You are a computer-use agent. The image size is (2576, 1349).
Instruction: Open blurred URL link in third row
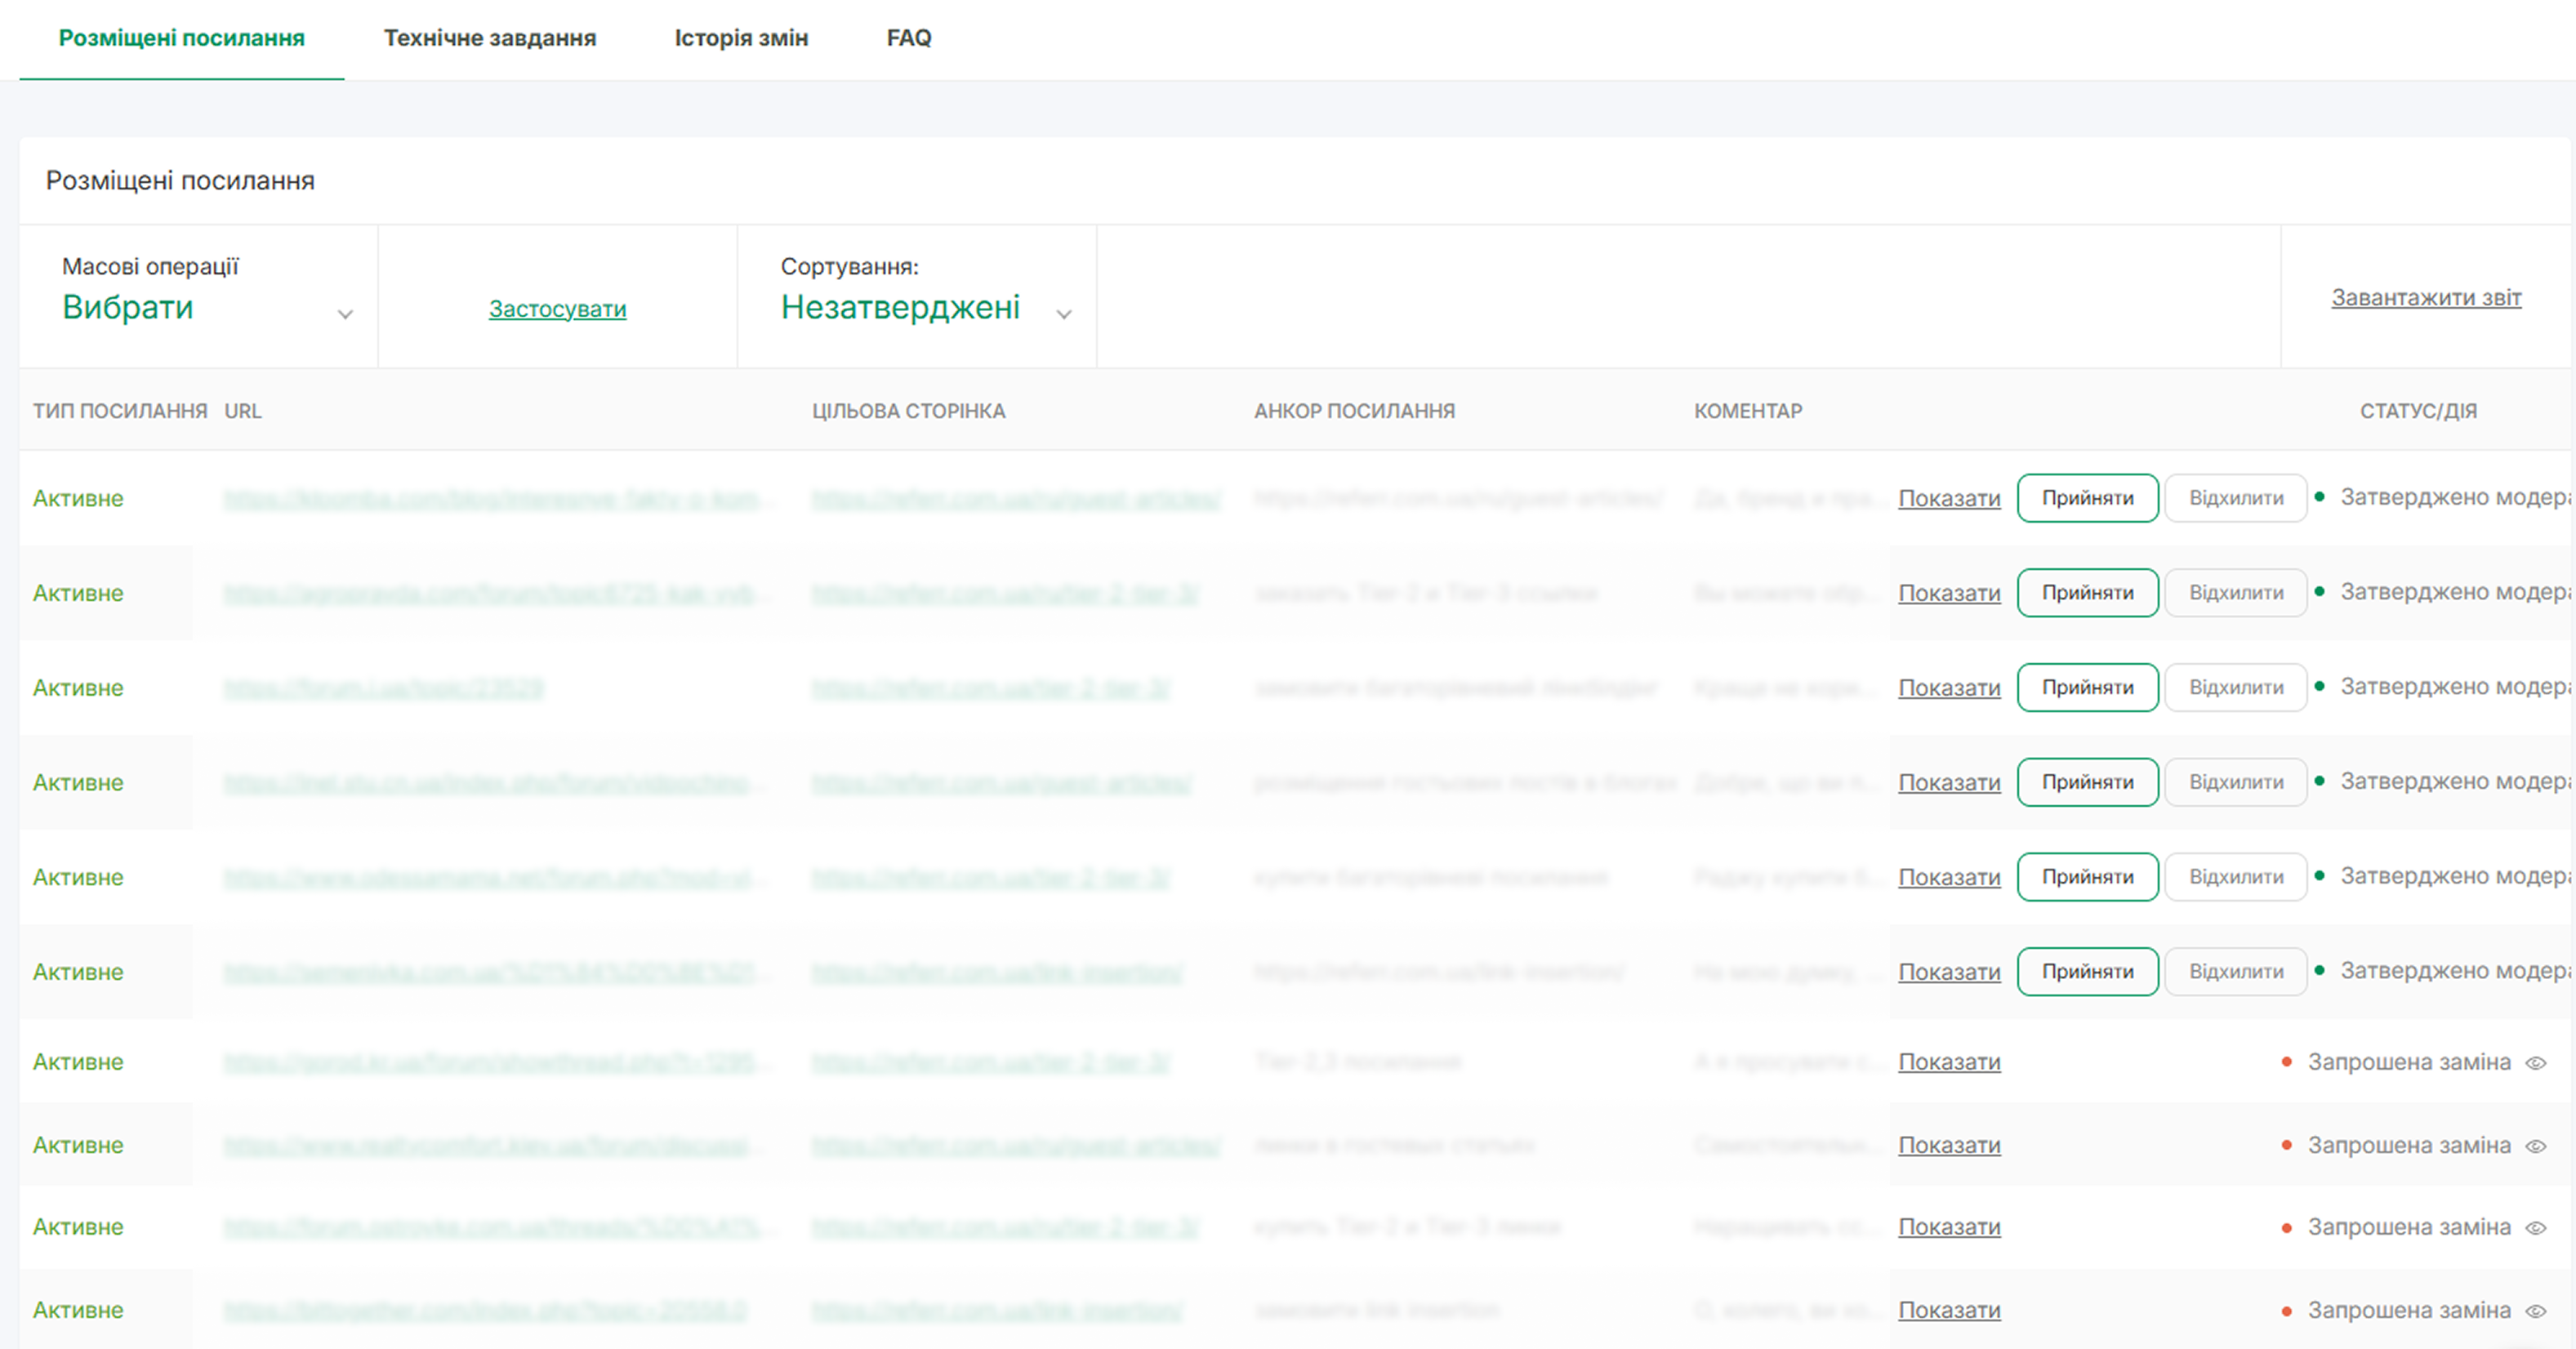[384, 688]
